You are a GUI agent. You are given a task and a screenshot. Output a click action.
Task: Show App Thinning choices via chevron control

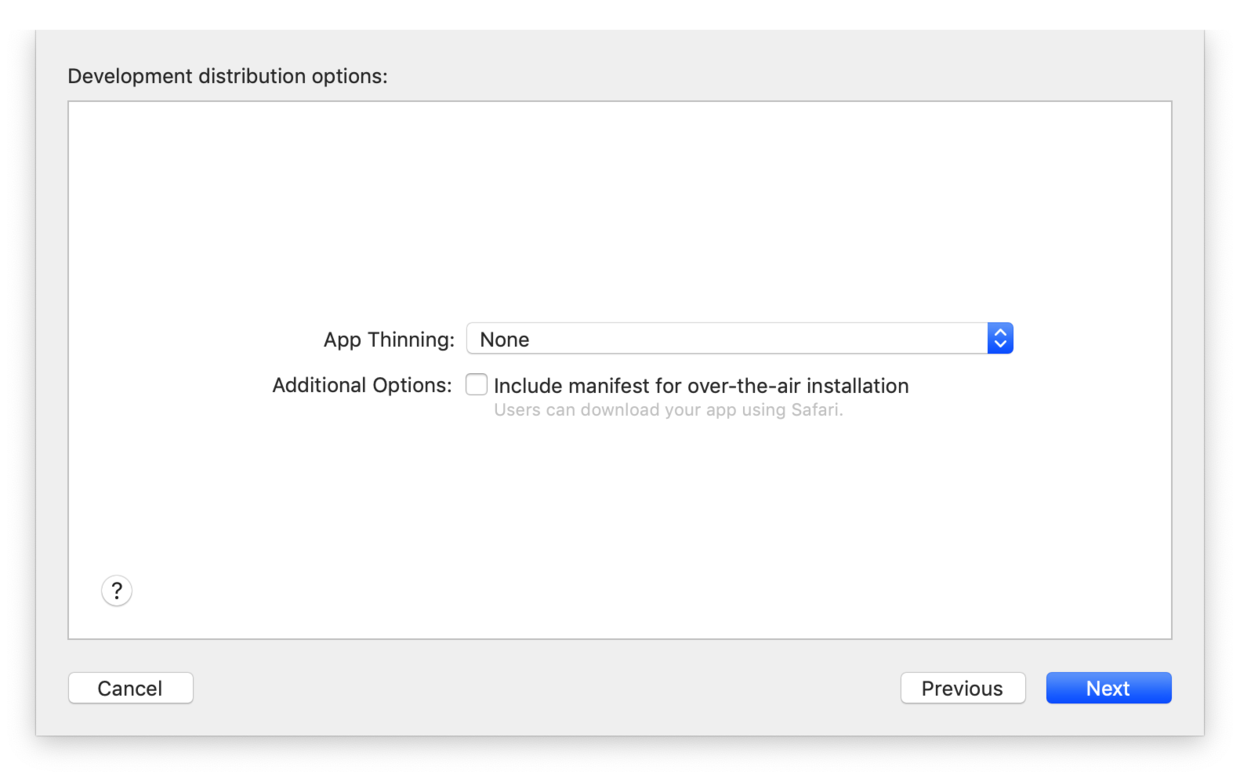point(1000,339)
